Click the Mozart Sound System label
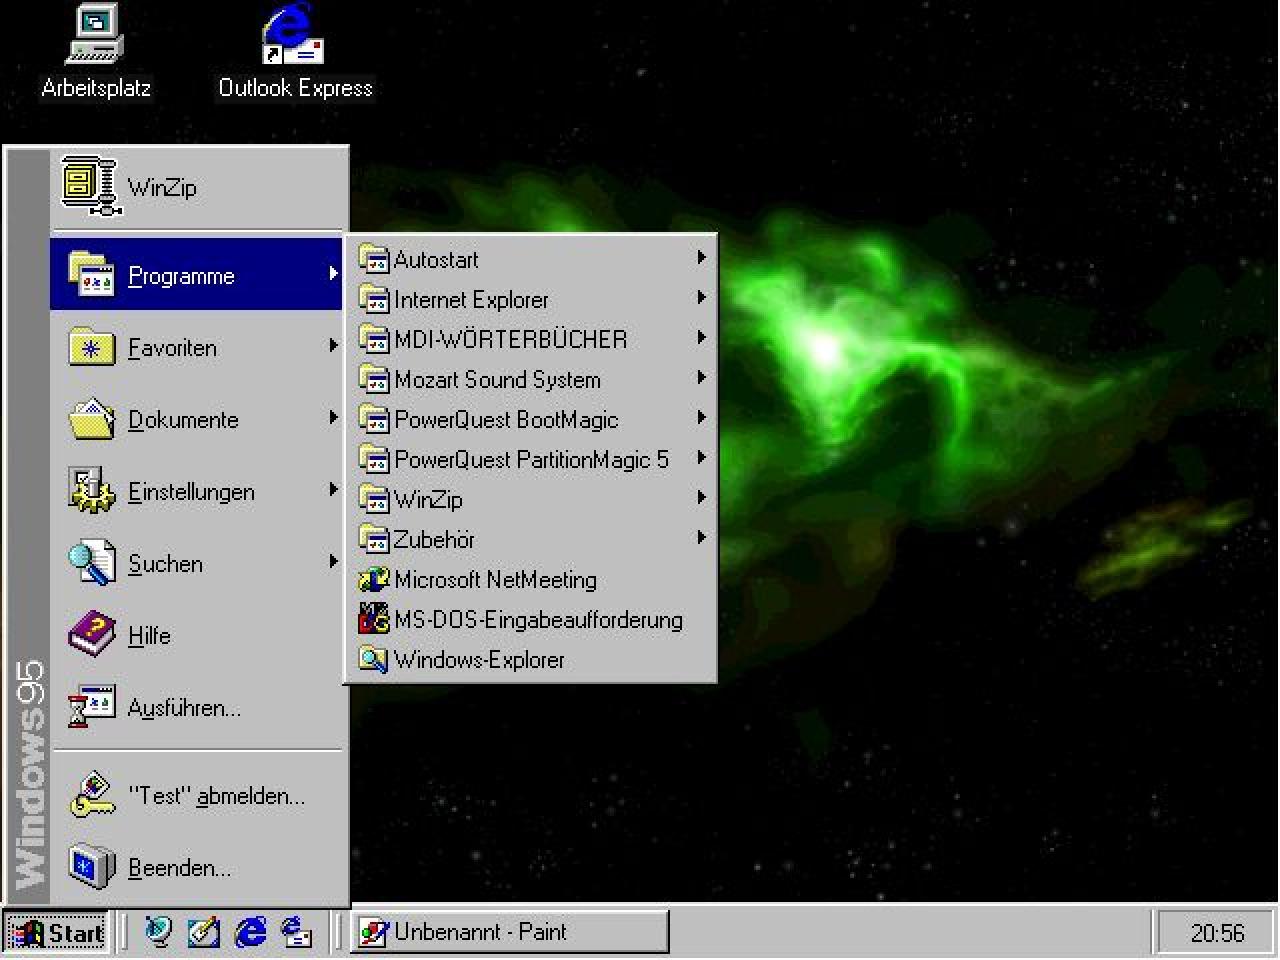Screen dimensions: 1280x960 click(x=497, y=379)
